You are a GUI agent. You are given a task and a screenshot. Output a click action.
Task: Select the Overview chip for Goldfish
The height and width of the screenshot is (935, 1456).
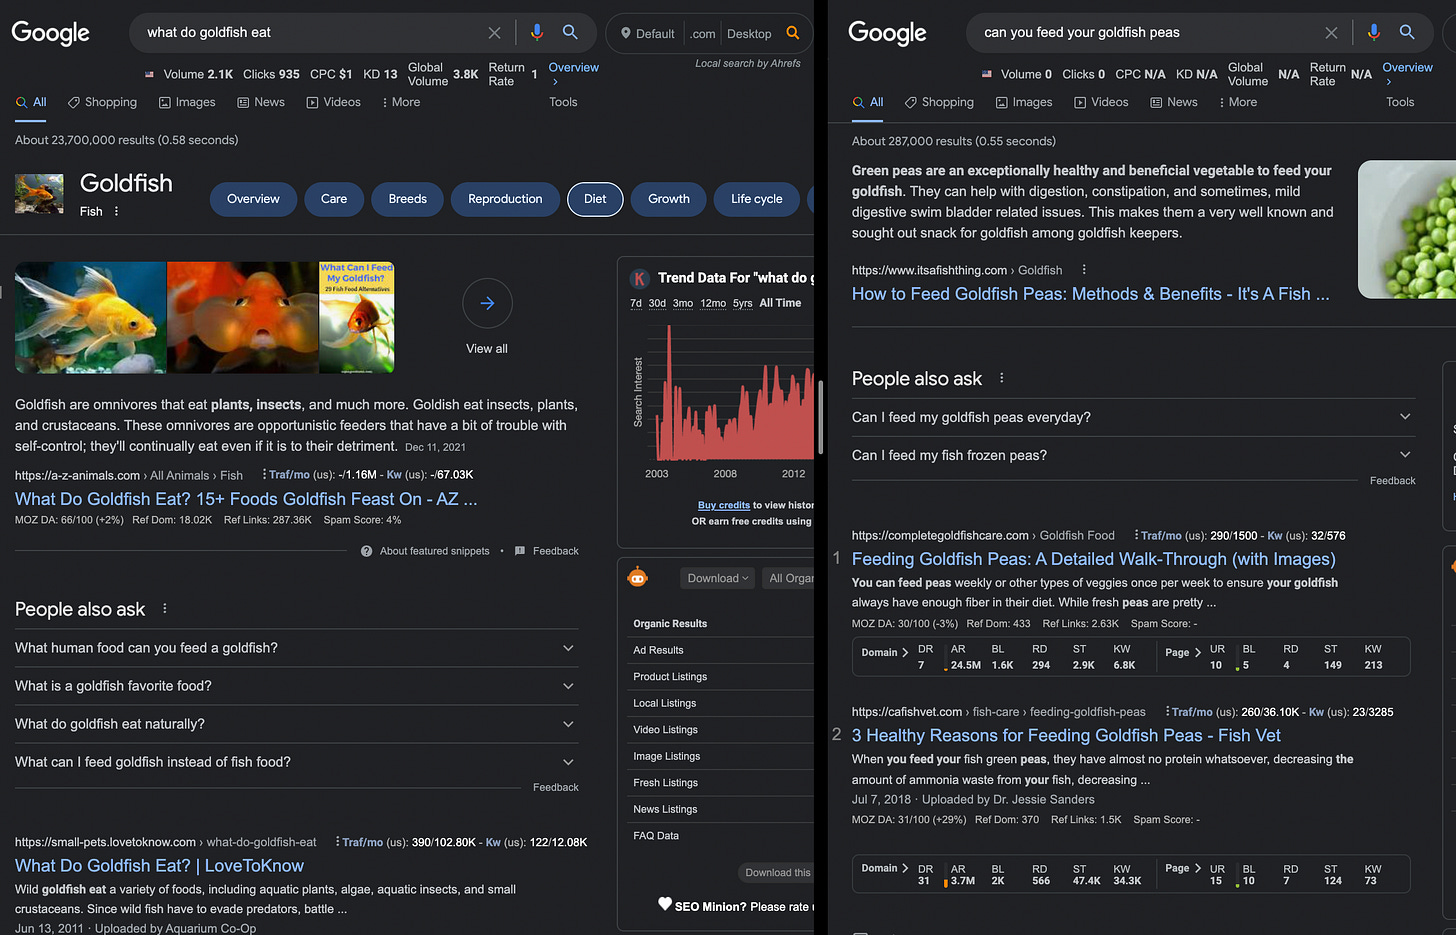[253, 199]
